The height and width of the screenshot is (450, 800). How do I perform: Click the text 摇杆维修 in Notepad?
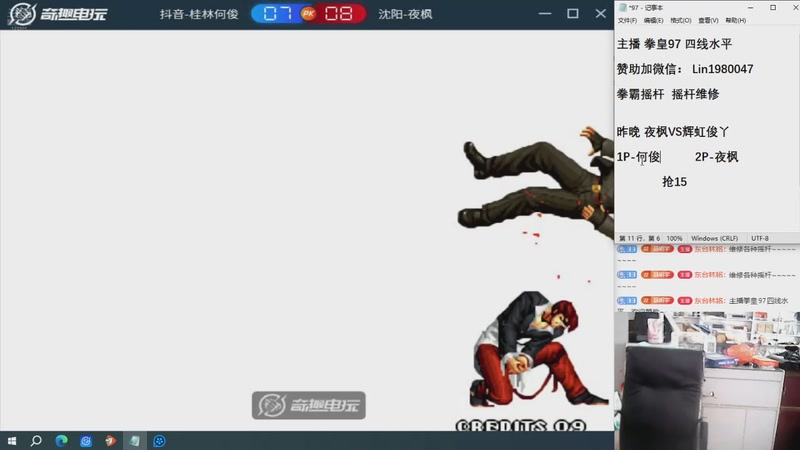coord(695,94)
